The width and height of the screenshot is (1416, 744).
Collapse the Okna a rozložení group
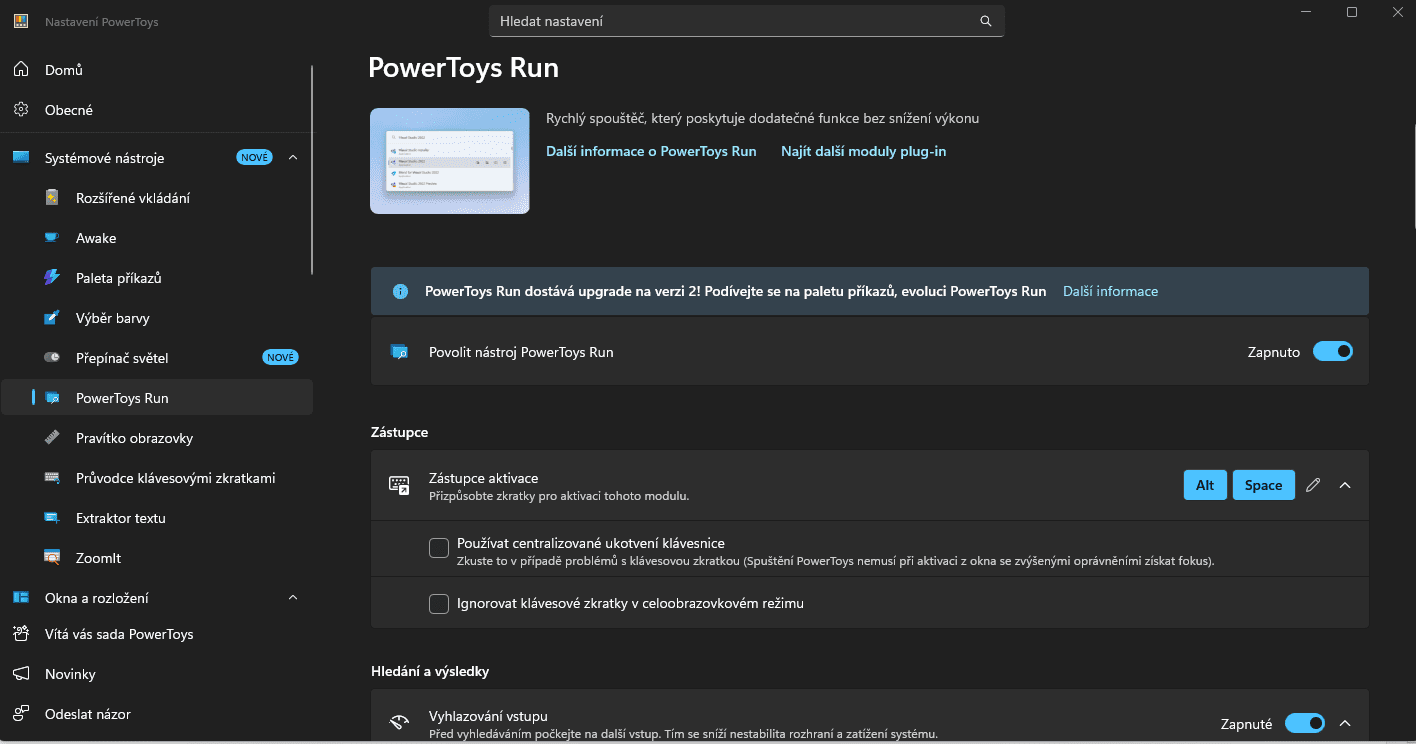coord(293,598)
